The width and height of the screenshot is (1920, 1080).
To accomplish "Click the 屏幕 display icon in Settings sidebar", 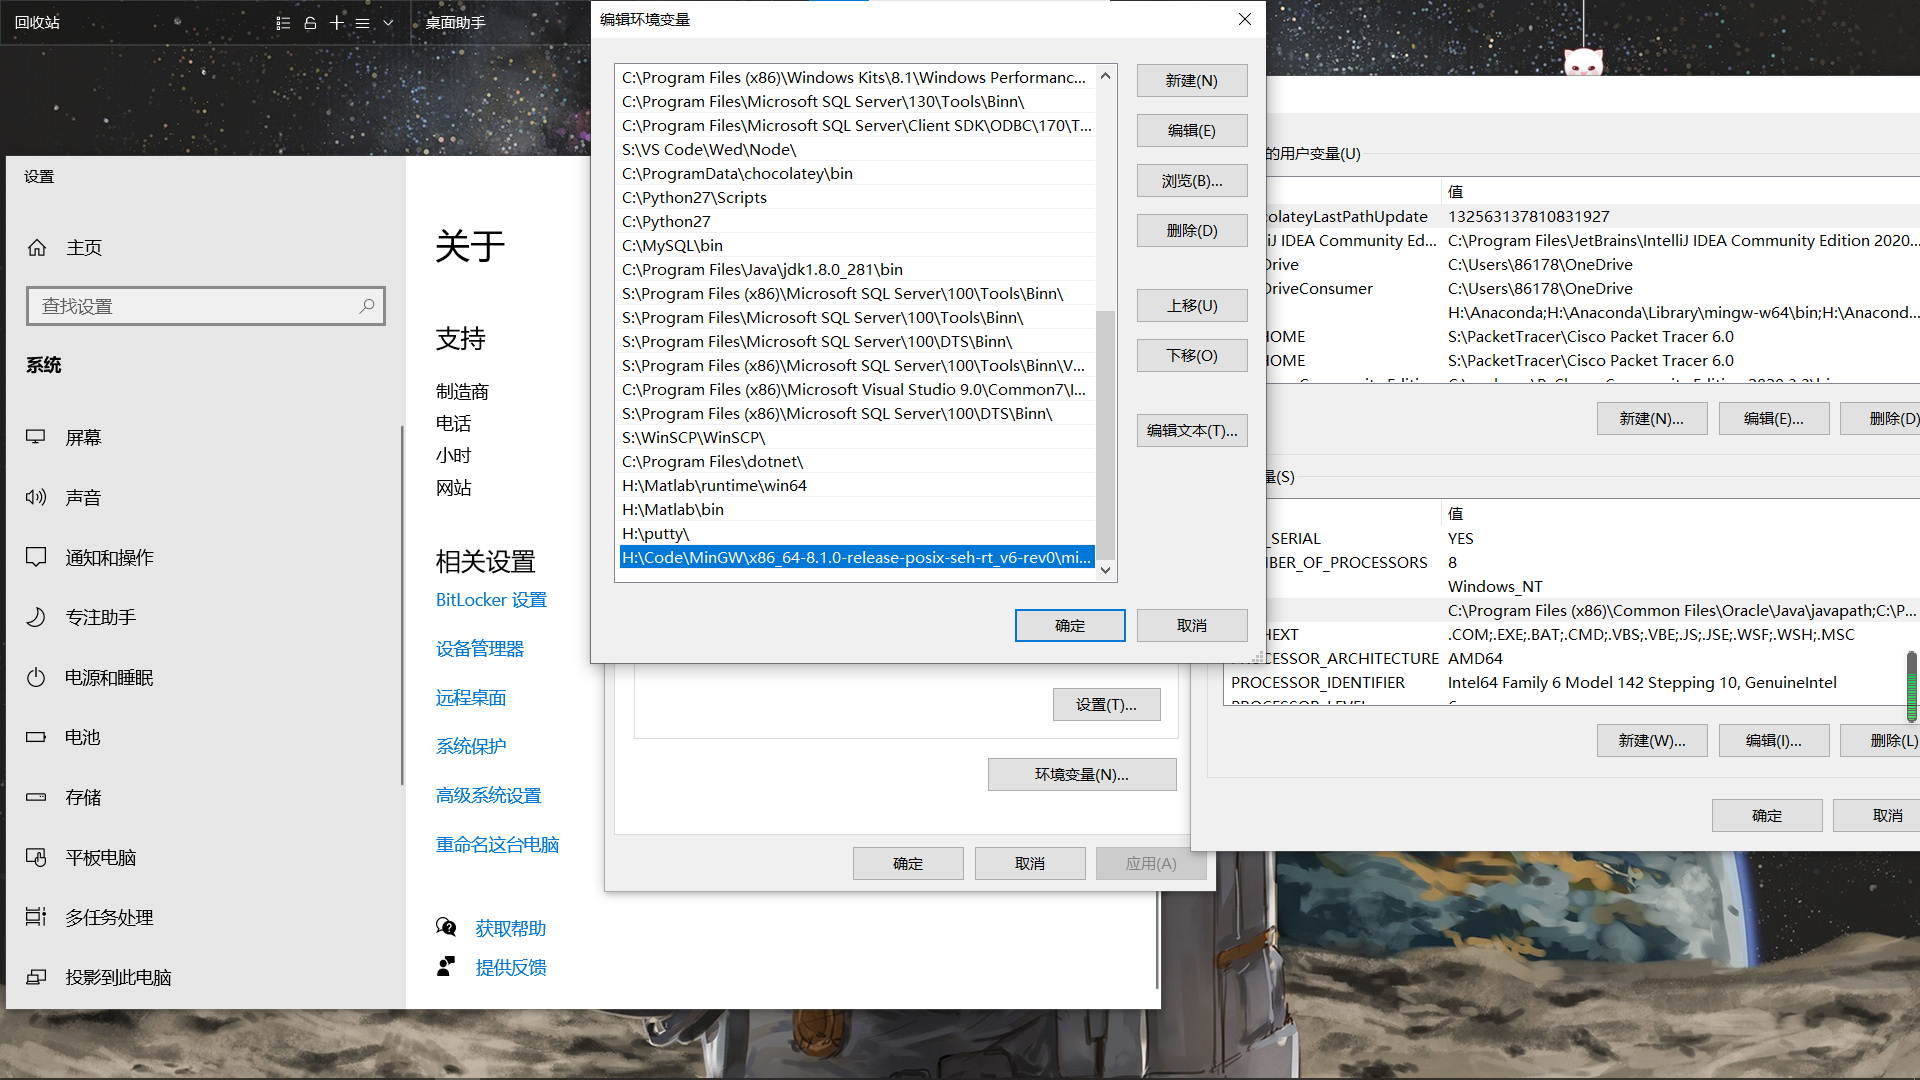I will [x=36, y=437].
